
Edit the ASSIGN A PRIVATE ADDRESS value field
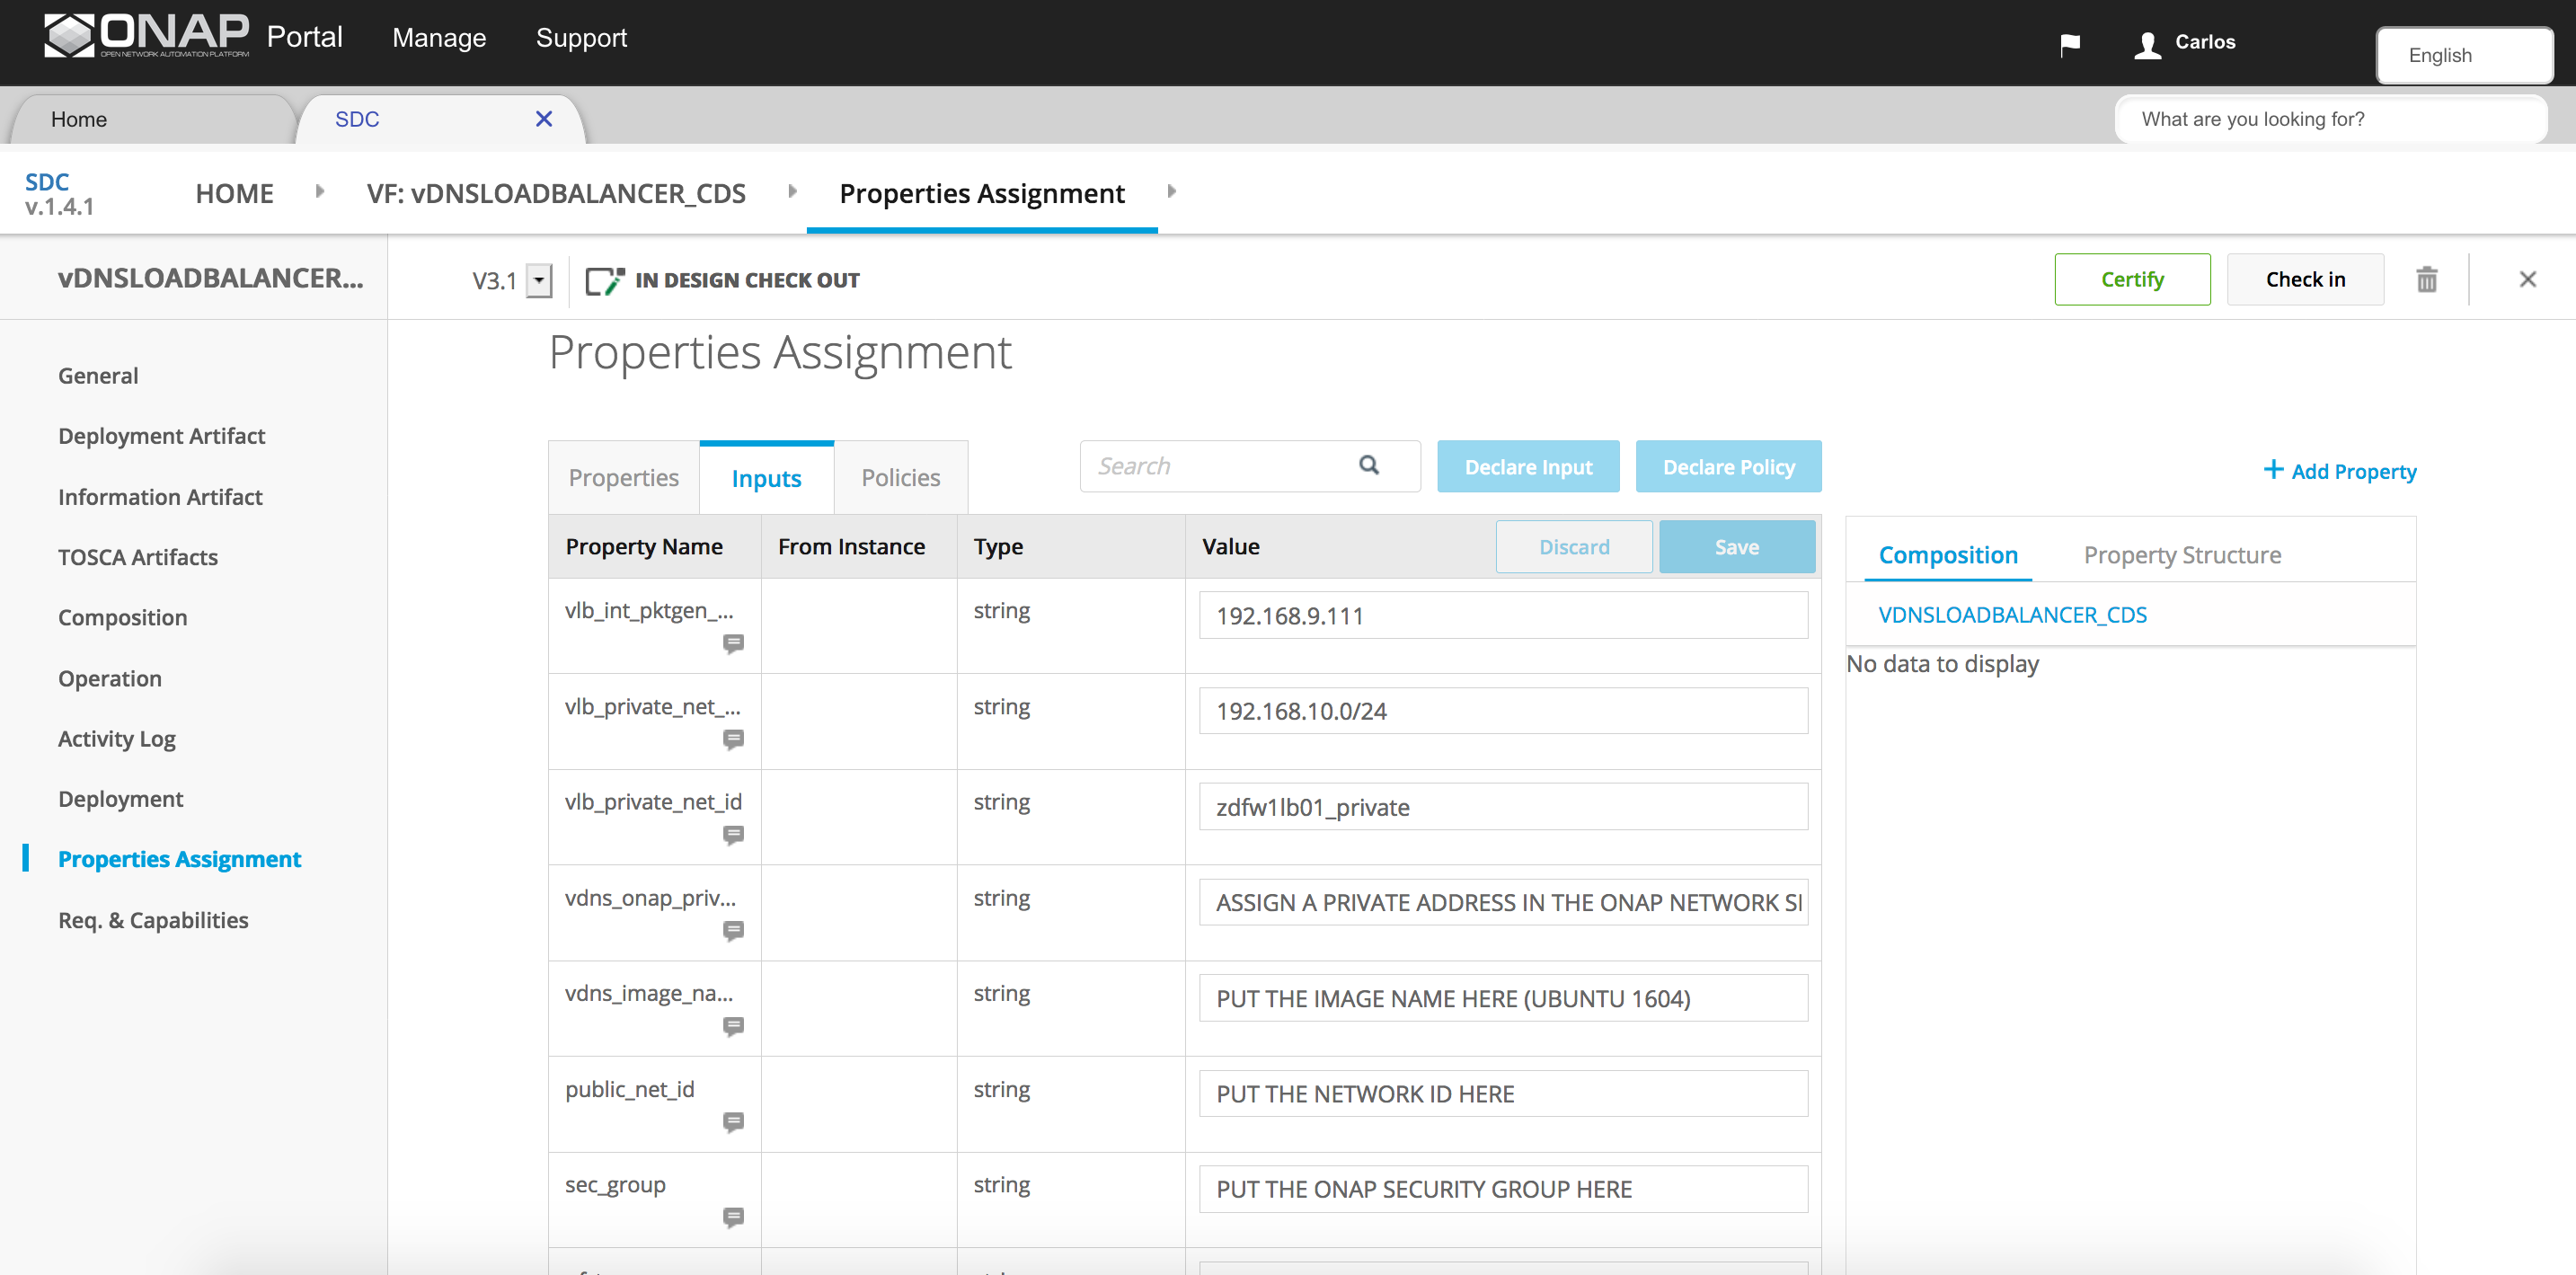click(1503, 903)
